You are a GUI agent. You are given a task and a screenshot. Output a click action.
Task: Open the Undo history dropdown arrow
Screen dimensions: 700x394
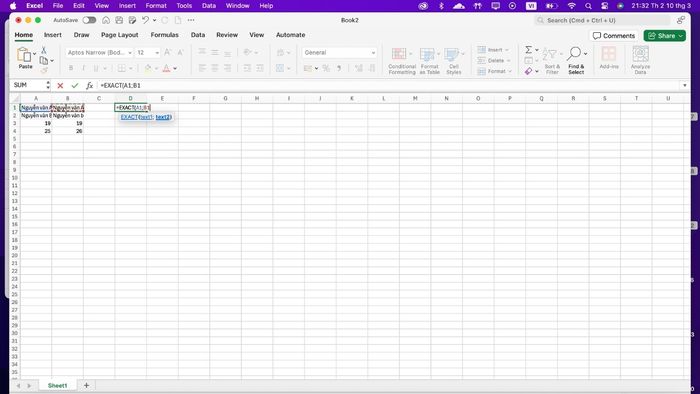[154, 20]
